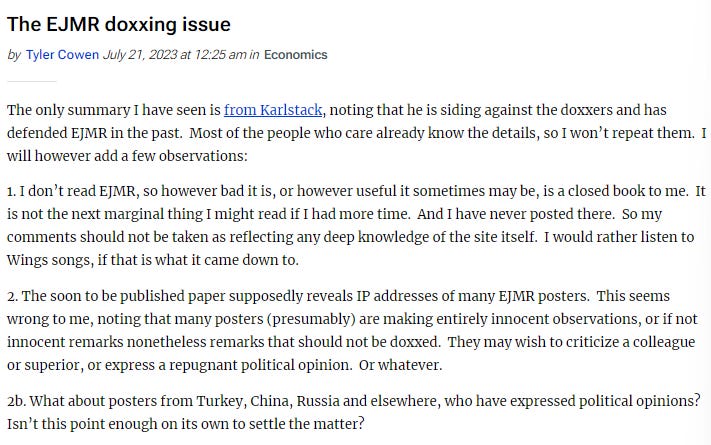This screenshot has height=445, width=711.
Task: Click paragraph 2b about Turkey, China, Russia
Action: [354, 412]
